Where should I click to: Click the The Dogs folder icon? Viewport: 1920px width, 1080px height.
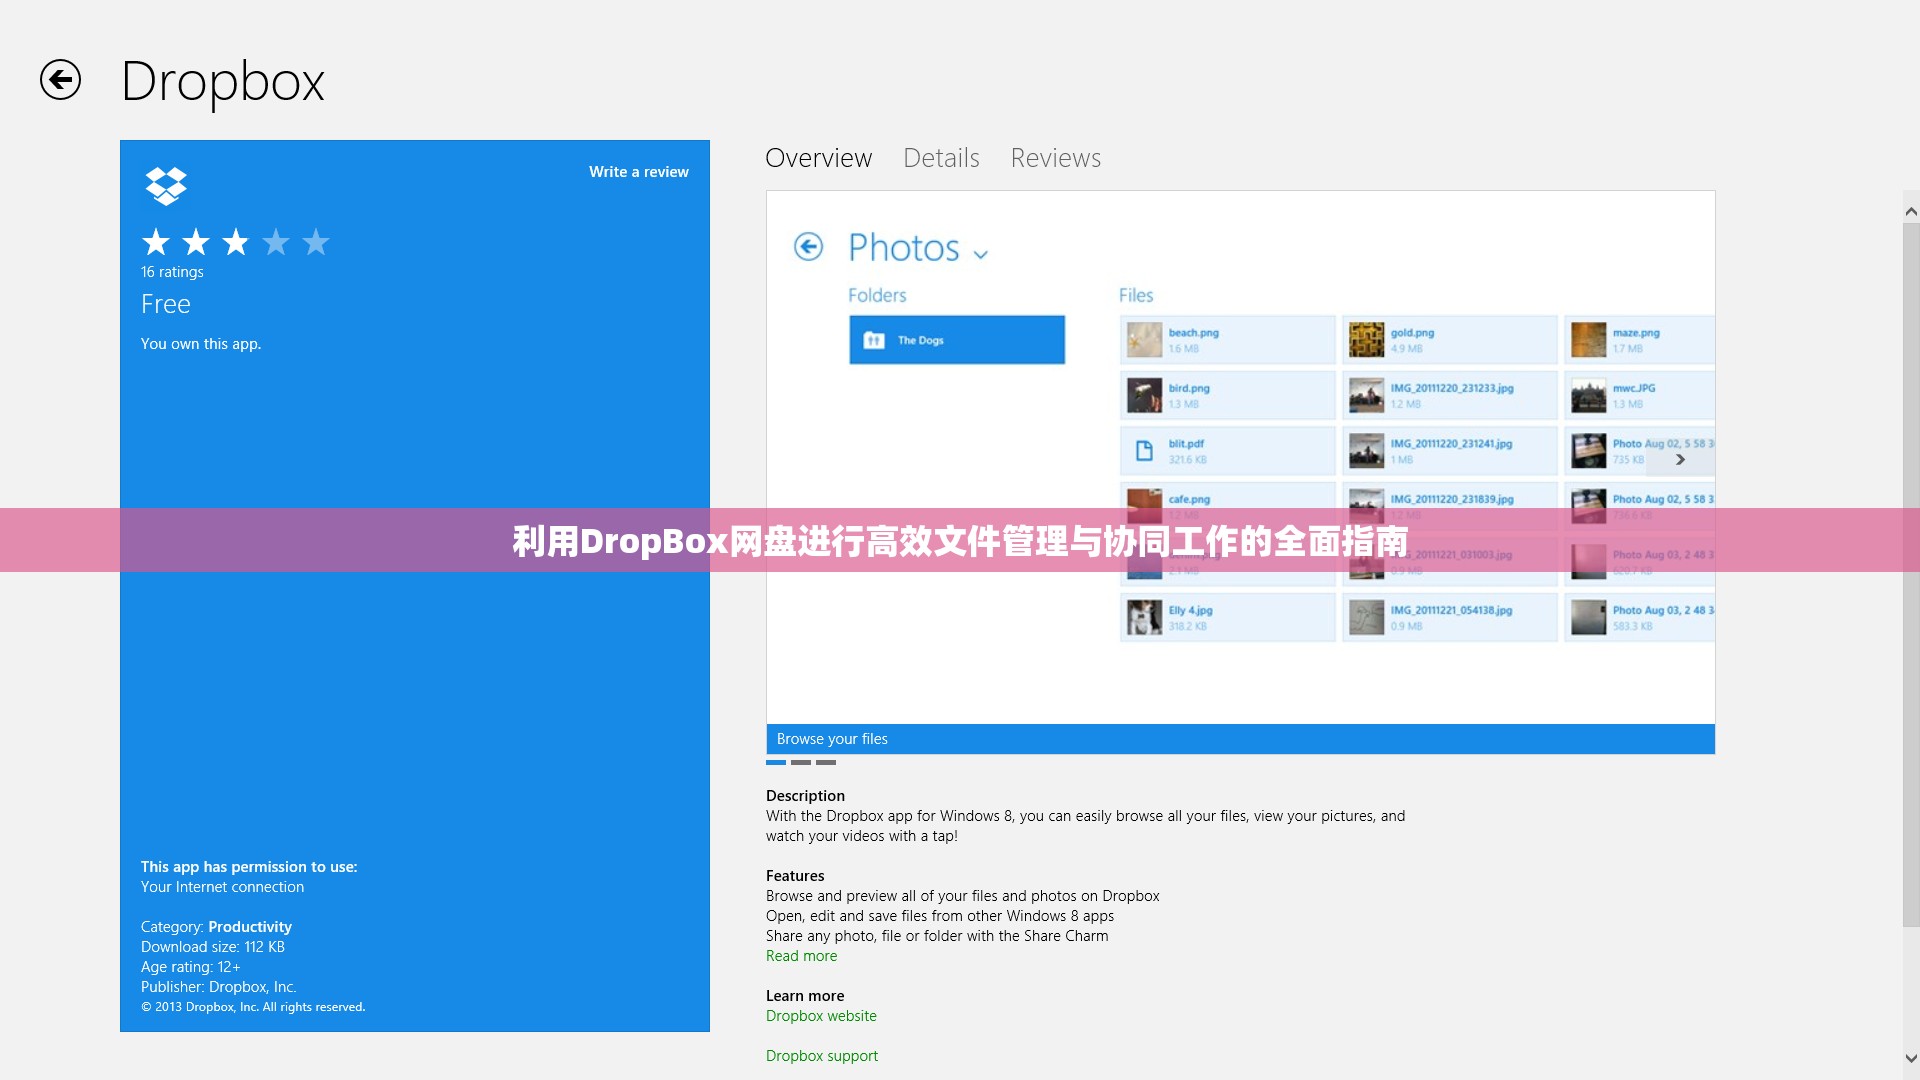[874, 339]
